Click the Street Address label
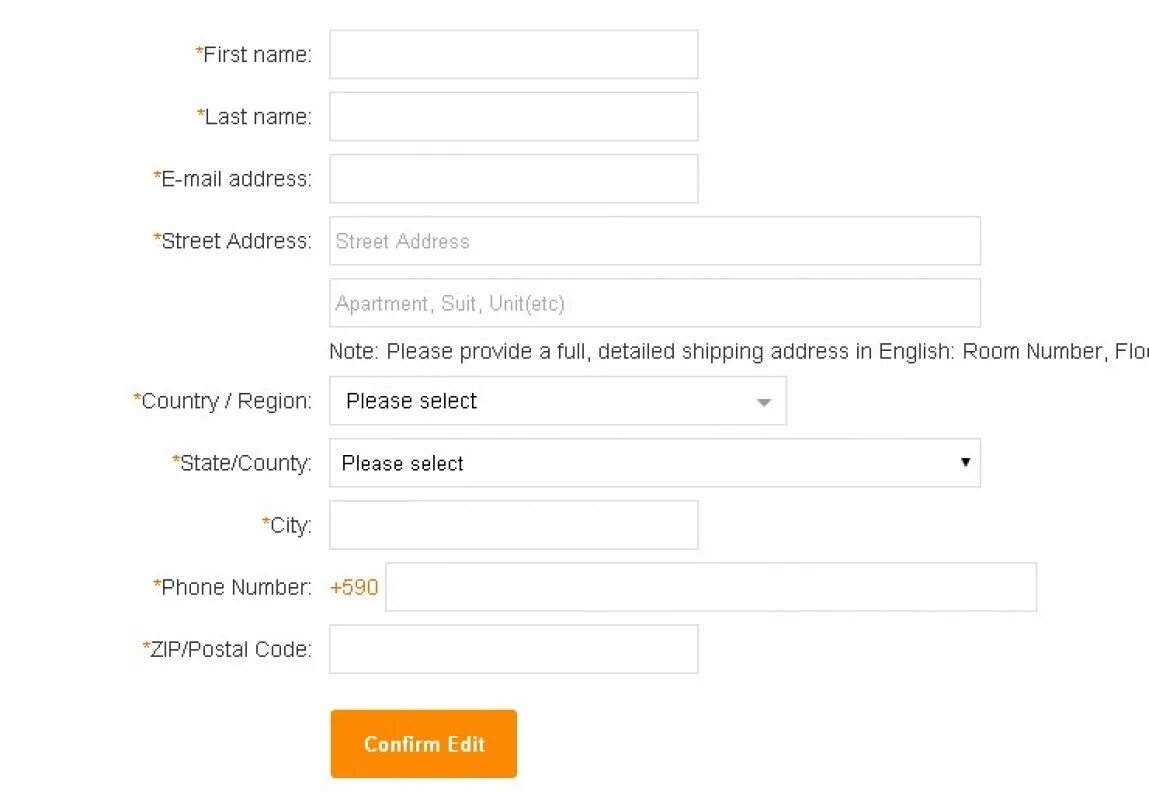 232,241
